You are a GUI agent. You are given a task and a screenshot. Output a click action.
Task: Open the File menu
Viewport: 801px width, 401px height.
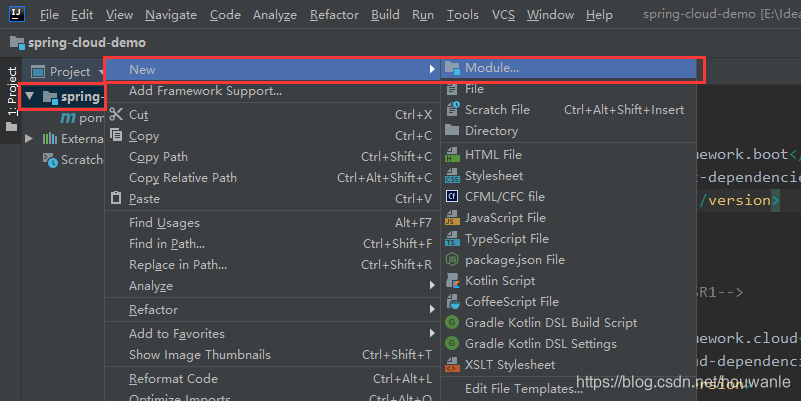(49, 15)
